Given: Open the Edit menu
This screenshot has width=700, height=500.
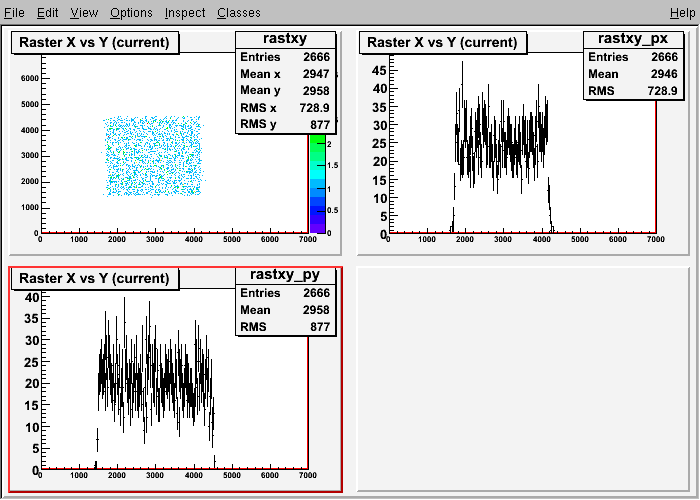Looking at the screenshot, I should 47,12.
